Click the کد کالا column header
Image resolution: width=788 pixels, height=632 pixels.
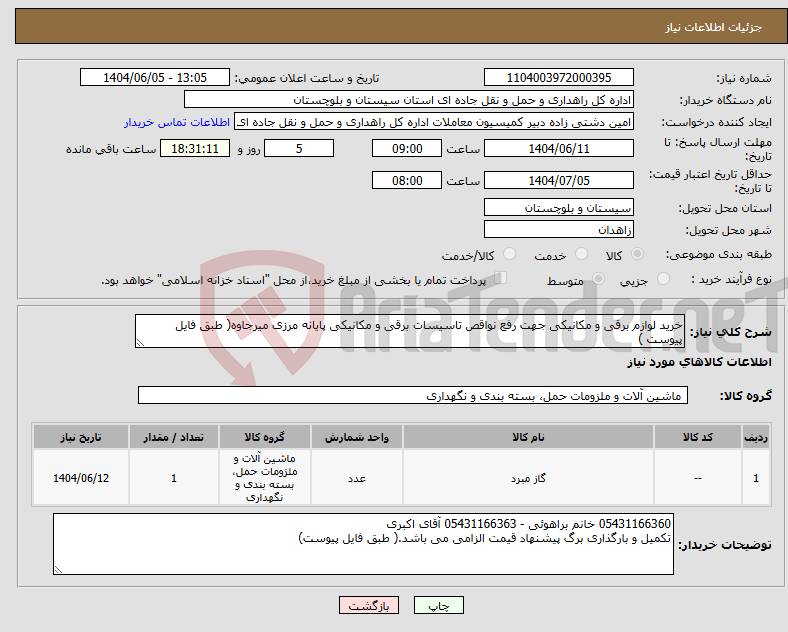pos(698,437)
